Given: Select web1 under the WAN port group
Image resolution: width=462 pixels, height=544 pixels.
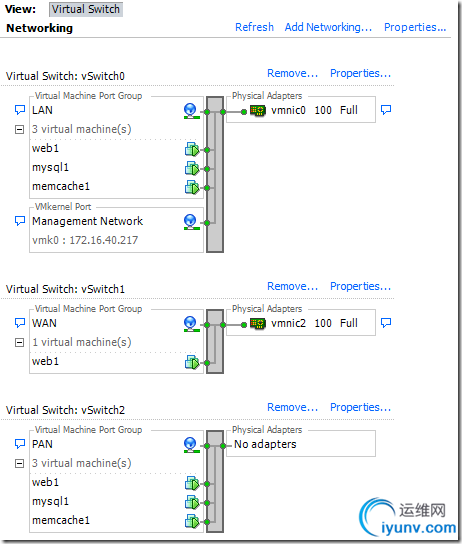Looking at the screenshot, I should [x=45, y=362].
